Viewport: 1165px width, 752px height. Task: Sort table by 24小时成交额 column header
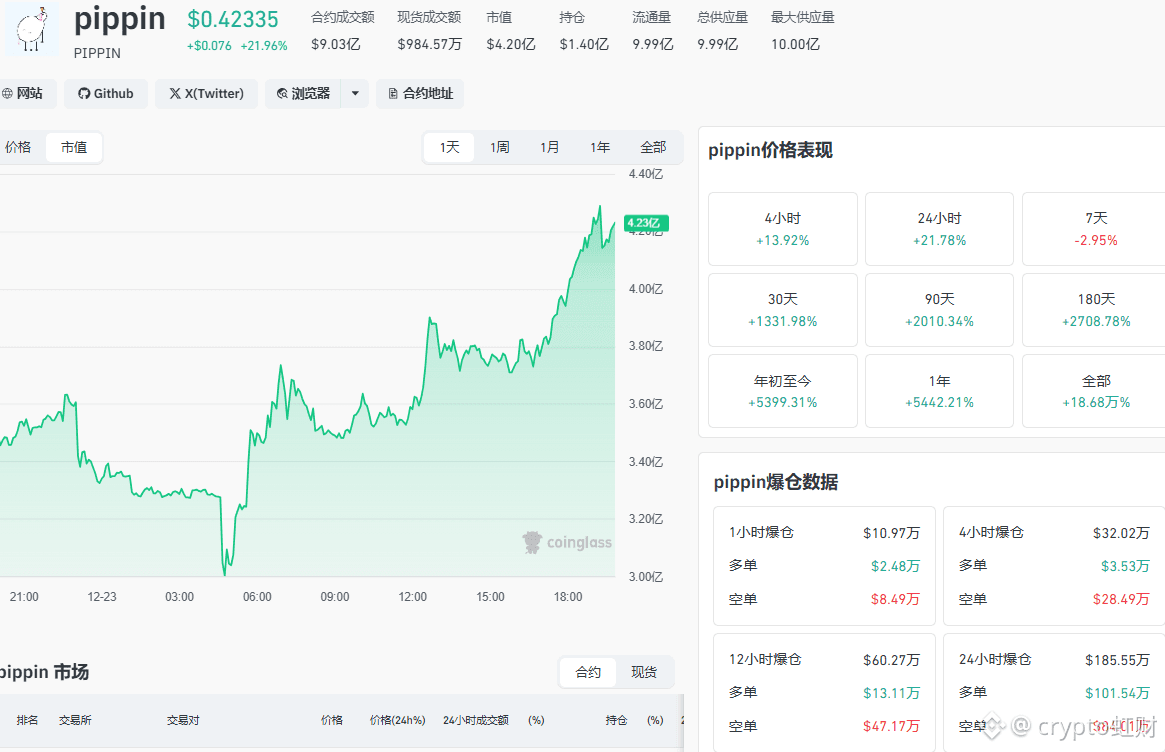pyautogui.click(x=475, y=721)
